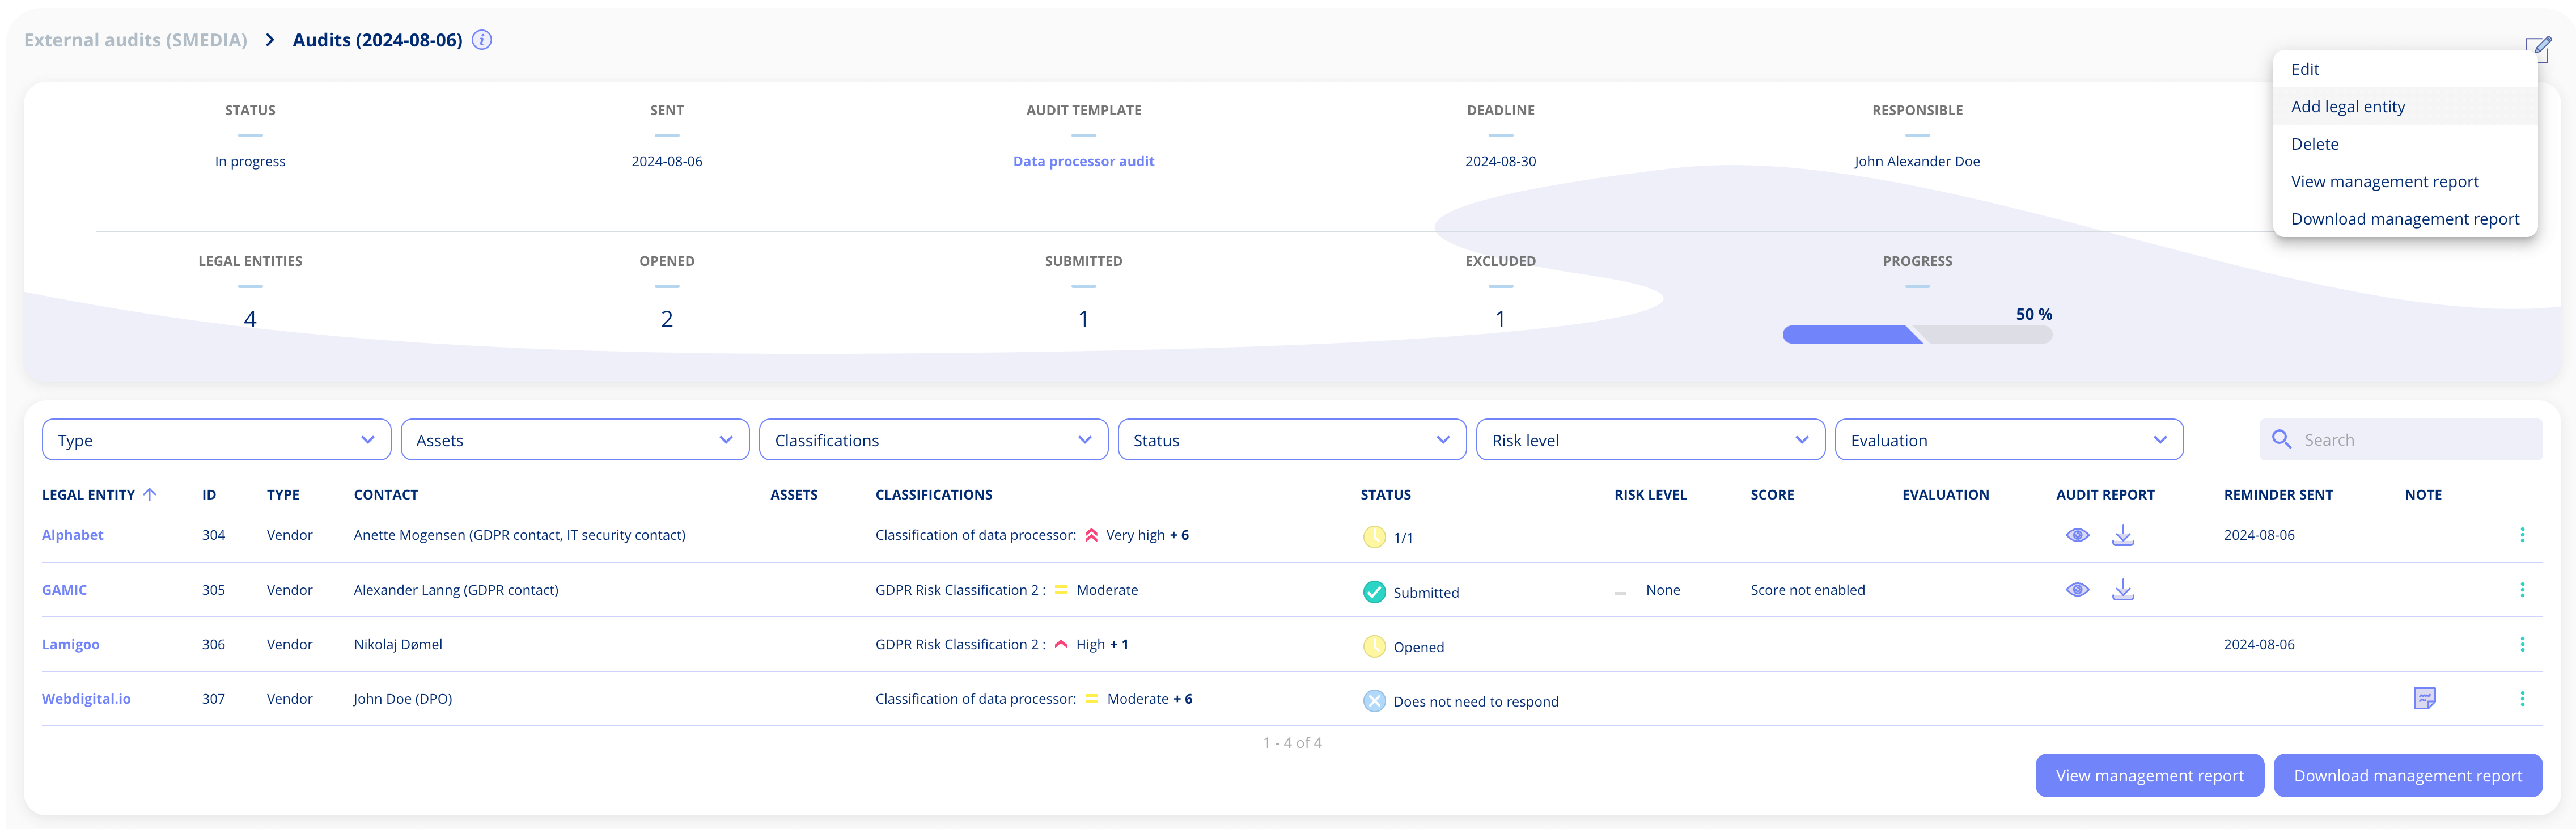Open the note icon for Webdigital.io

click(x=2424, y=698)
